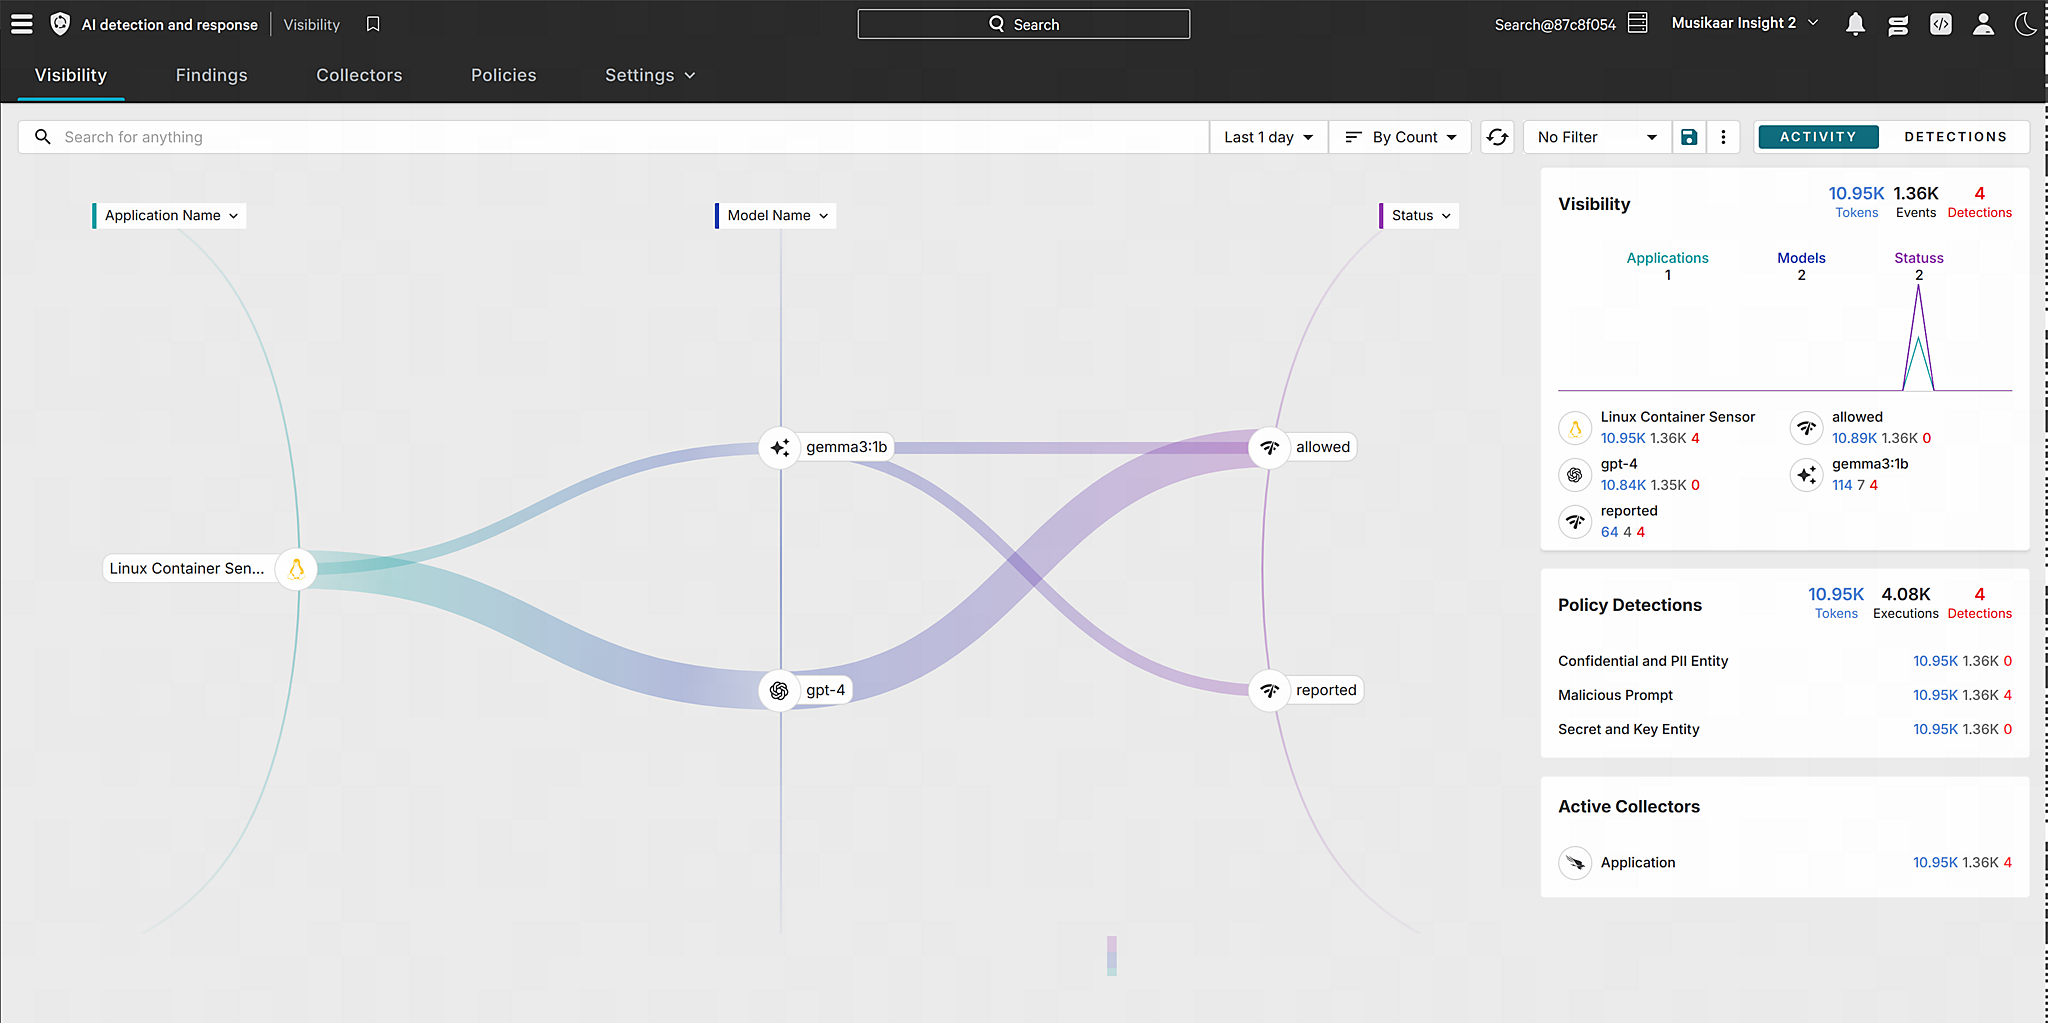Open the By Count sort dropdown
Screen dimensions: 2048x1023
(x=1400, y=137)
